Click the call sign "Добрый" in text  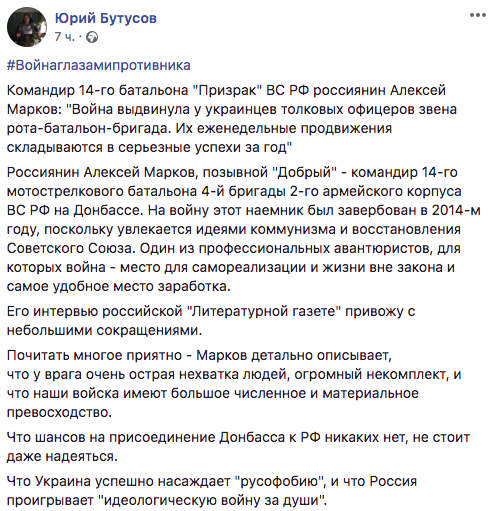pyautogui.click(x=303, y=173)
